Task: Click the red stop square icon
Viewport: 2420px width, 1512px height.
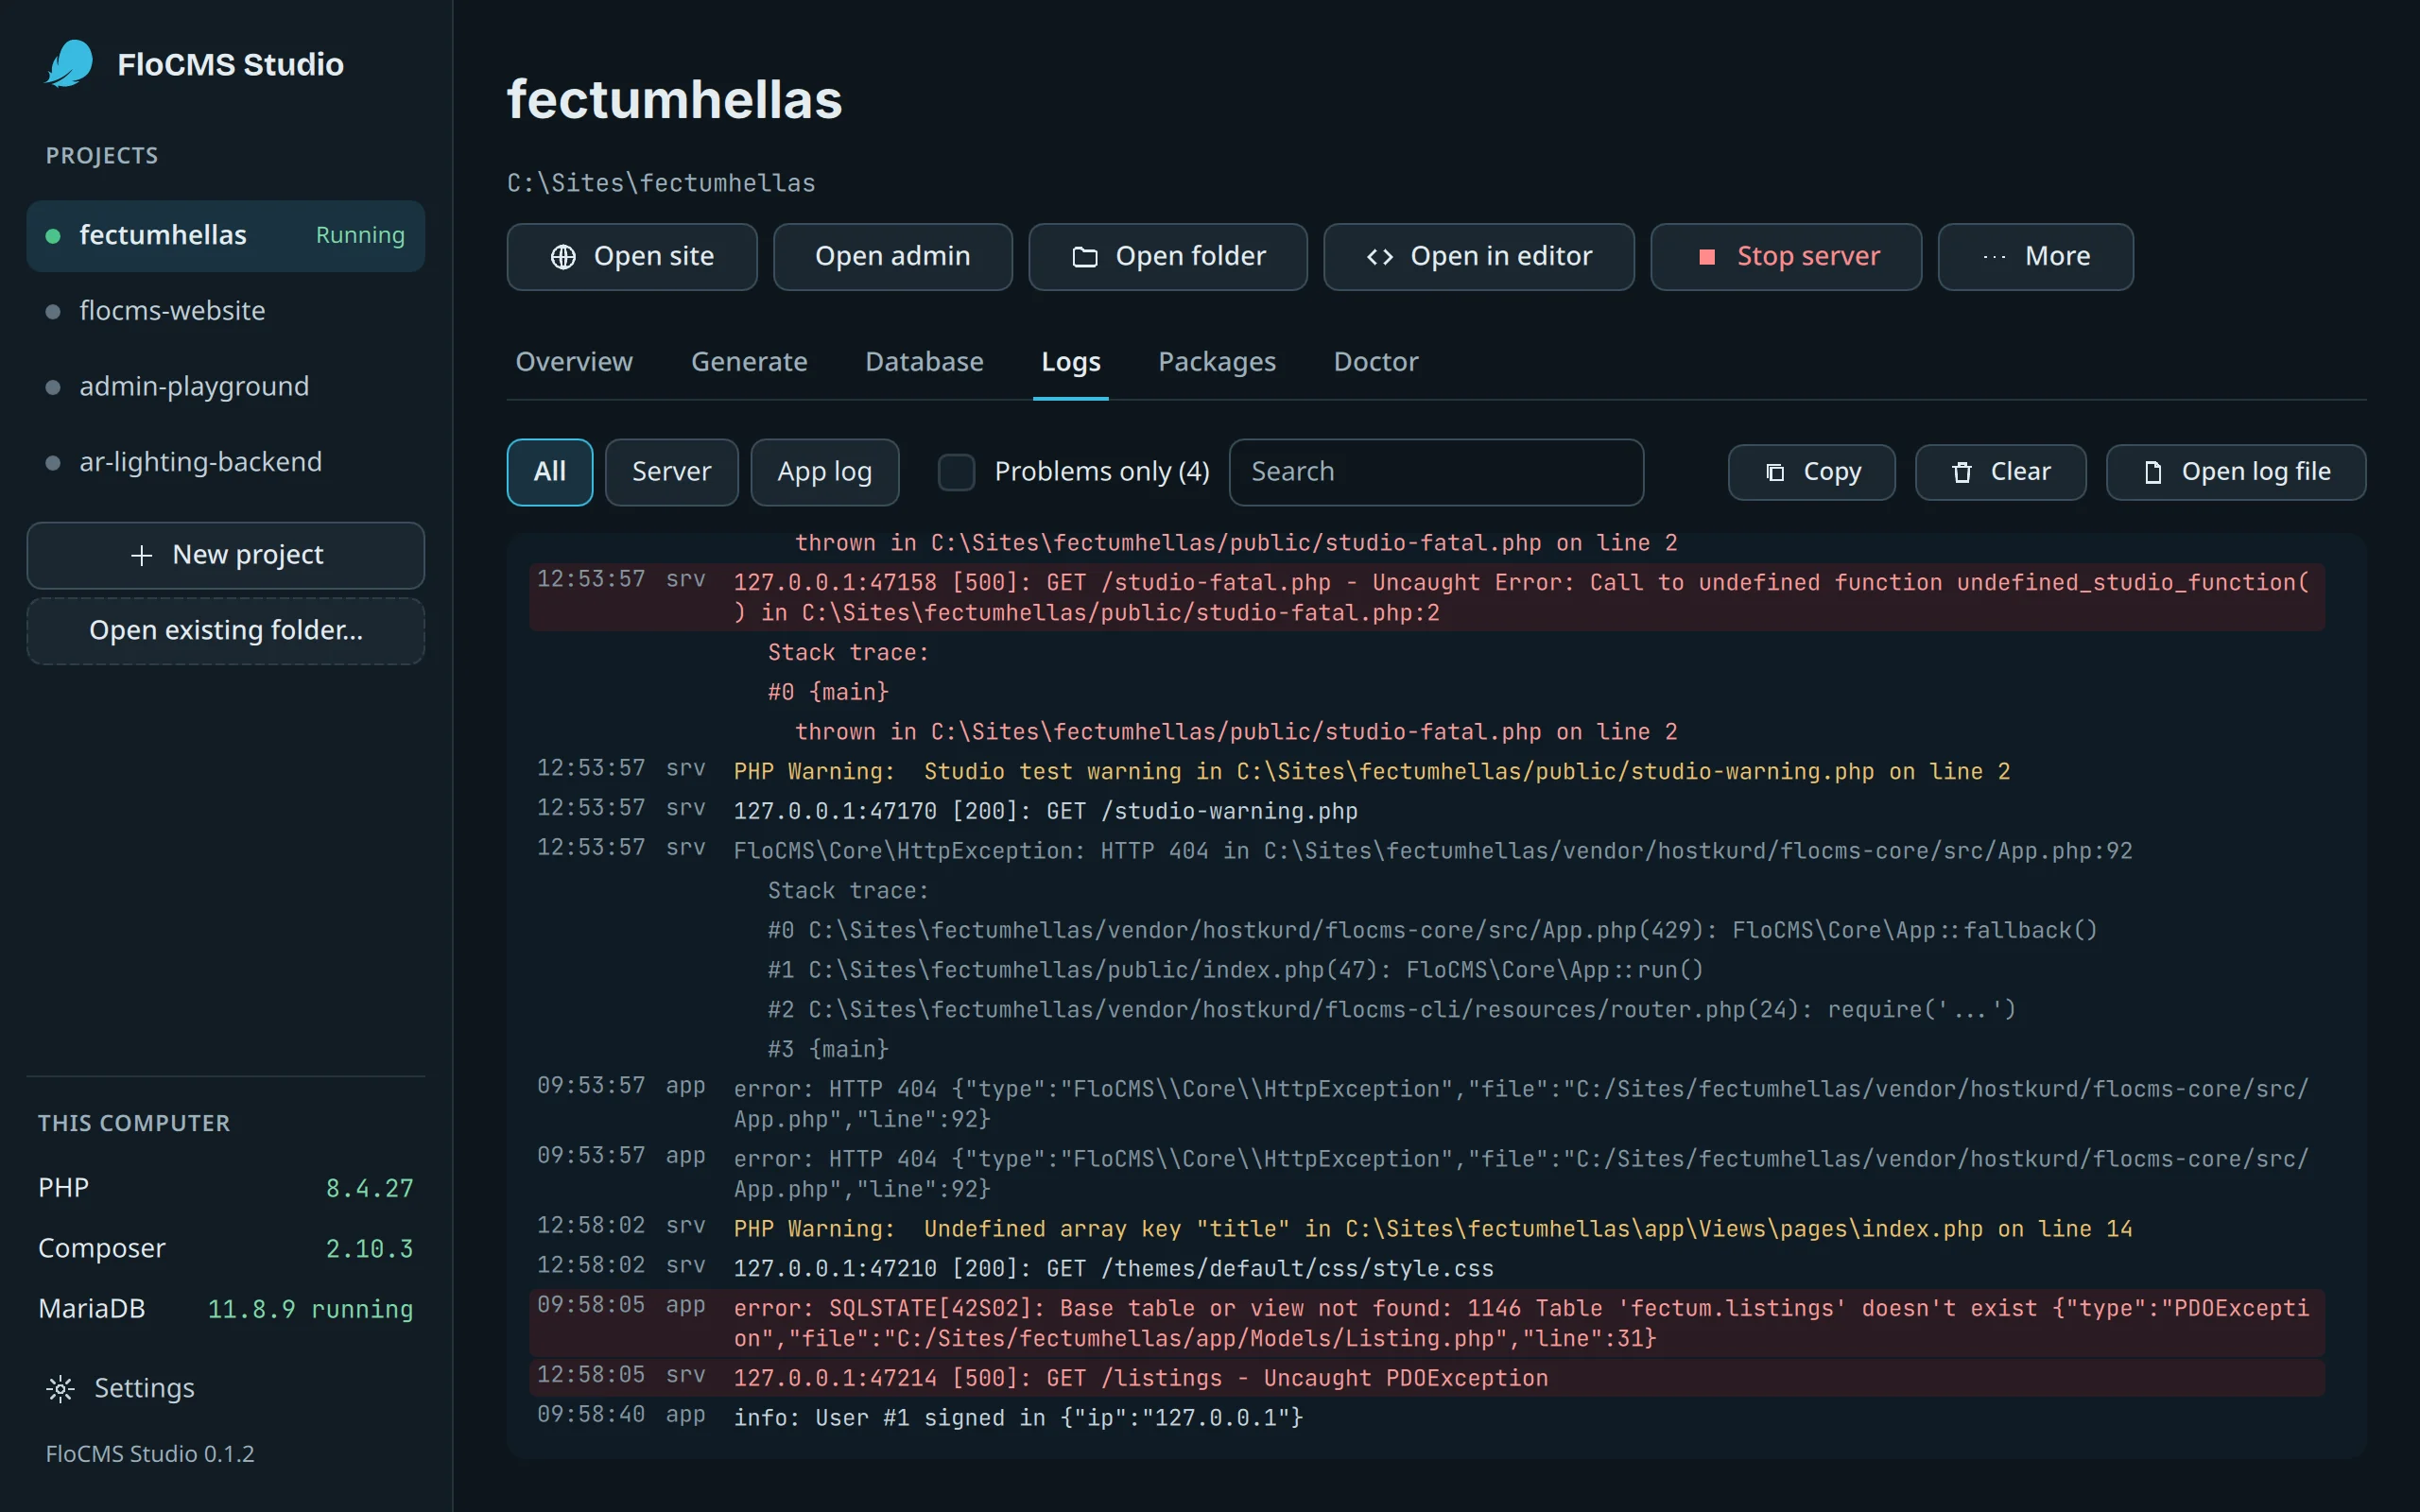Action: [x=1707, y=257]
